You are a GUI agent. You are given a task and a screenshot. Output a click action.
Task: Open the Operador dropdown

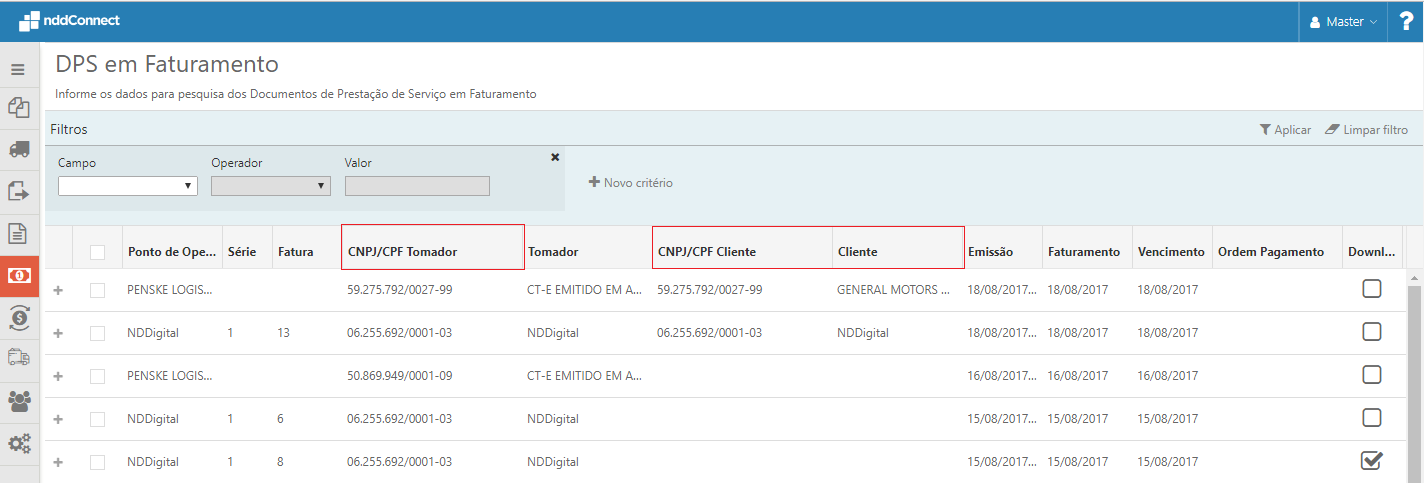[x=270, y=186]
